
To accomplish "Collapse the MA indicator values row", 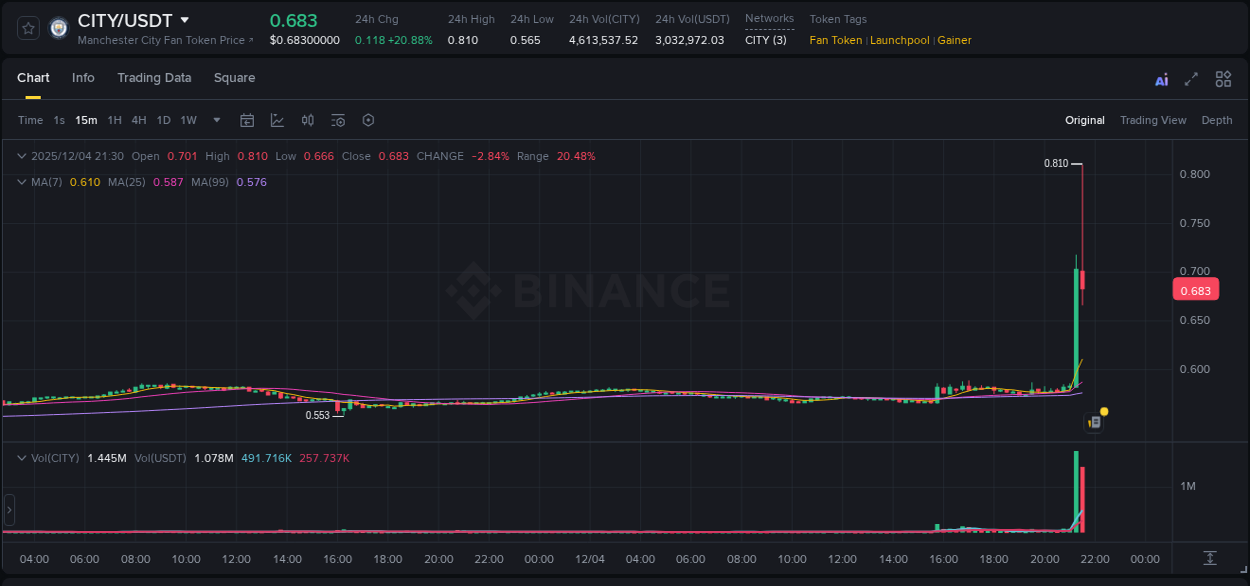I will [x=20, y=182].
